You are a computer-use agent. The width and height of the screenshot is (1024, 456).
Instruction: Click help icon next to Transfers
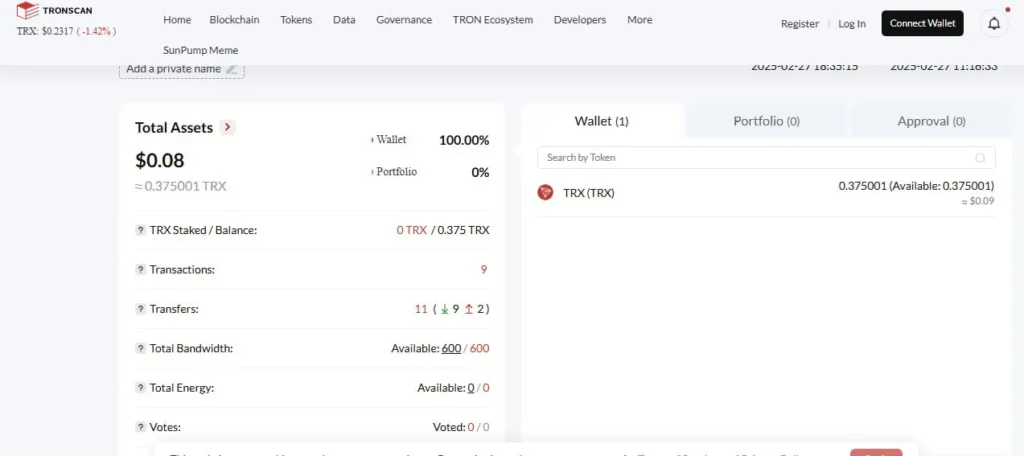(x=140, y=309)
